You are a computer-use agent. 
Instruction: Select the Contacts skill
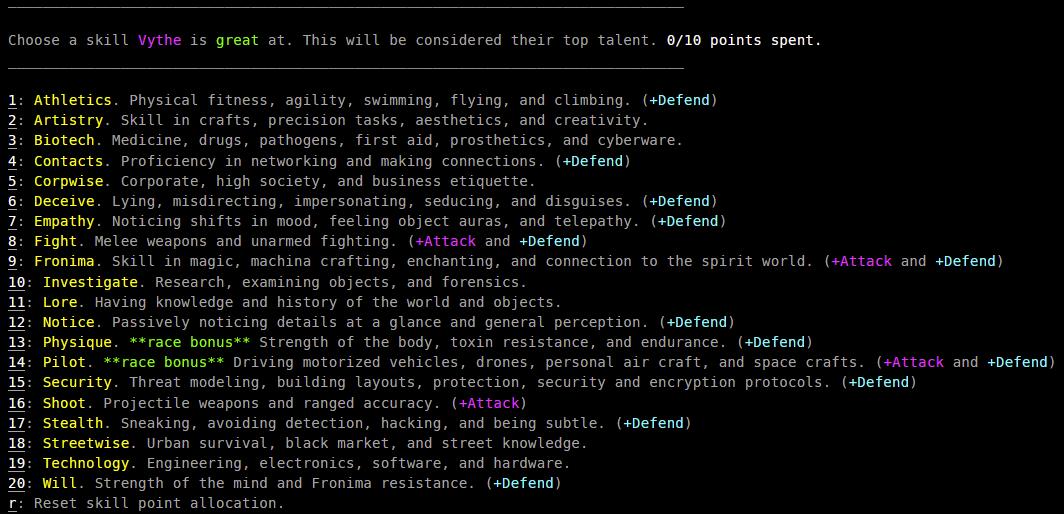[320, 161]
